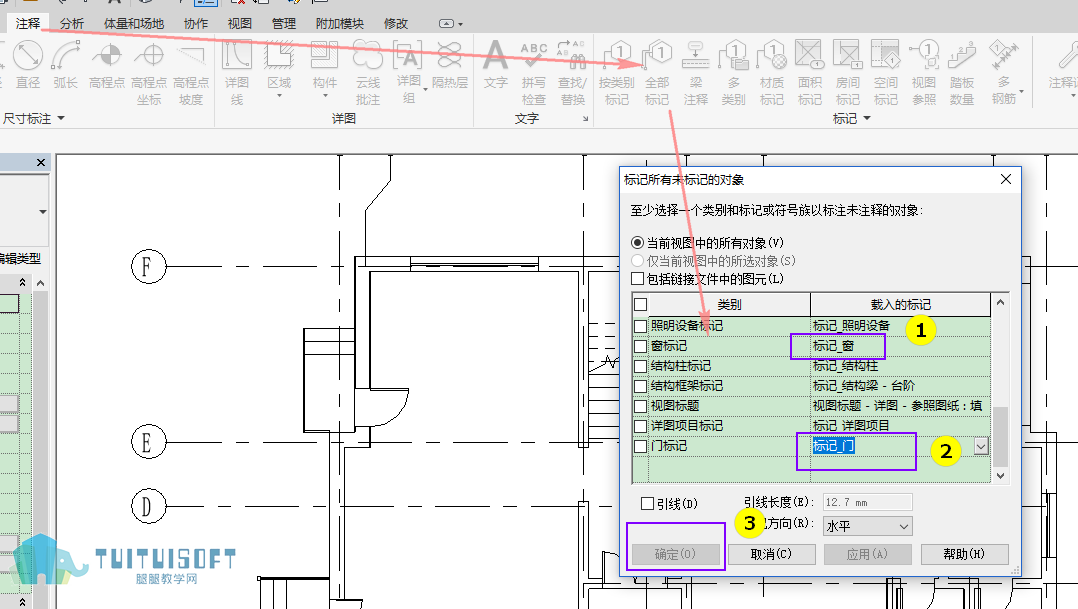Collapse the properties section double-chevron

click(x=23, y=283)
